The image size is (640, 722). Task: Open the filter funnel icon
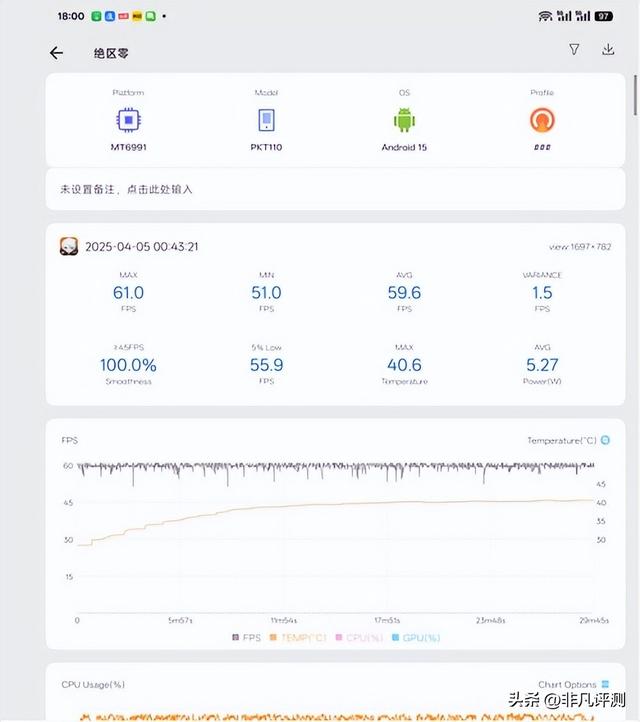point(574,49)
